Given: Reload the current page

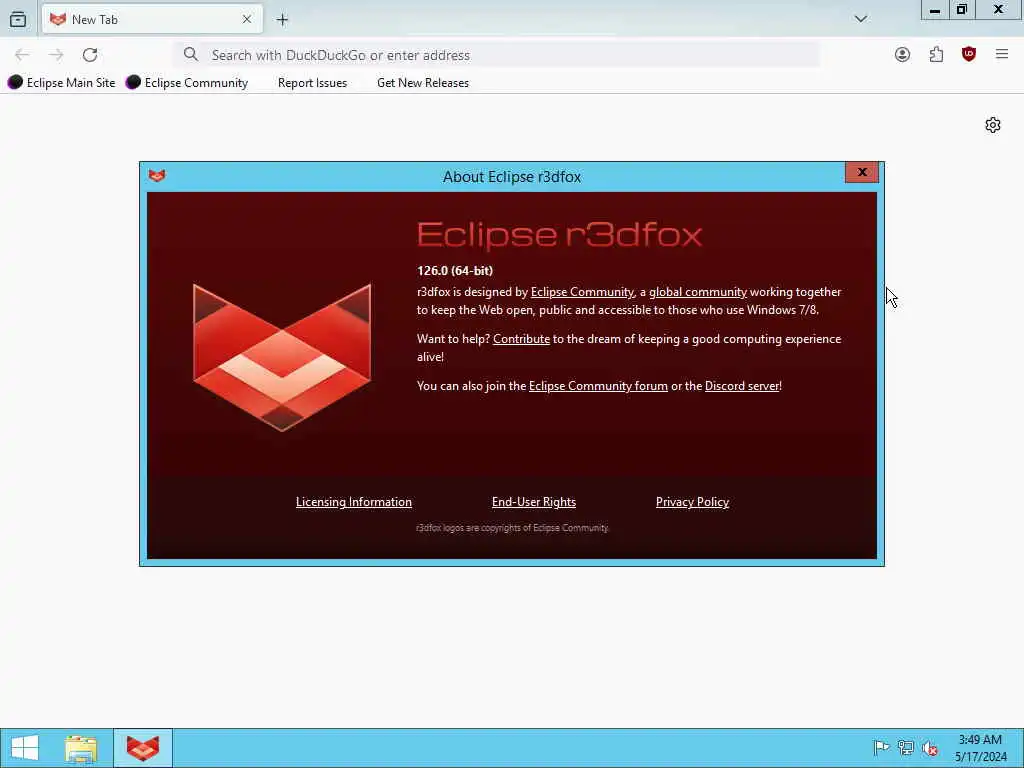Looking at the screenshot, I should 90,55.
